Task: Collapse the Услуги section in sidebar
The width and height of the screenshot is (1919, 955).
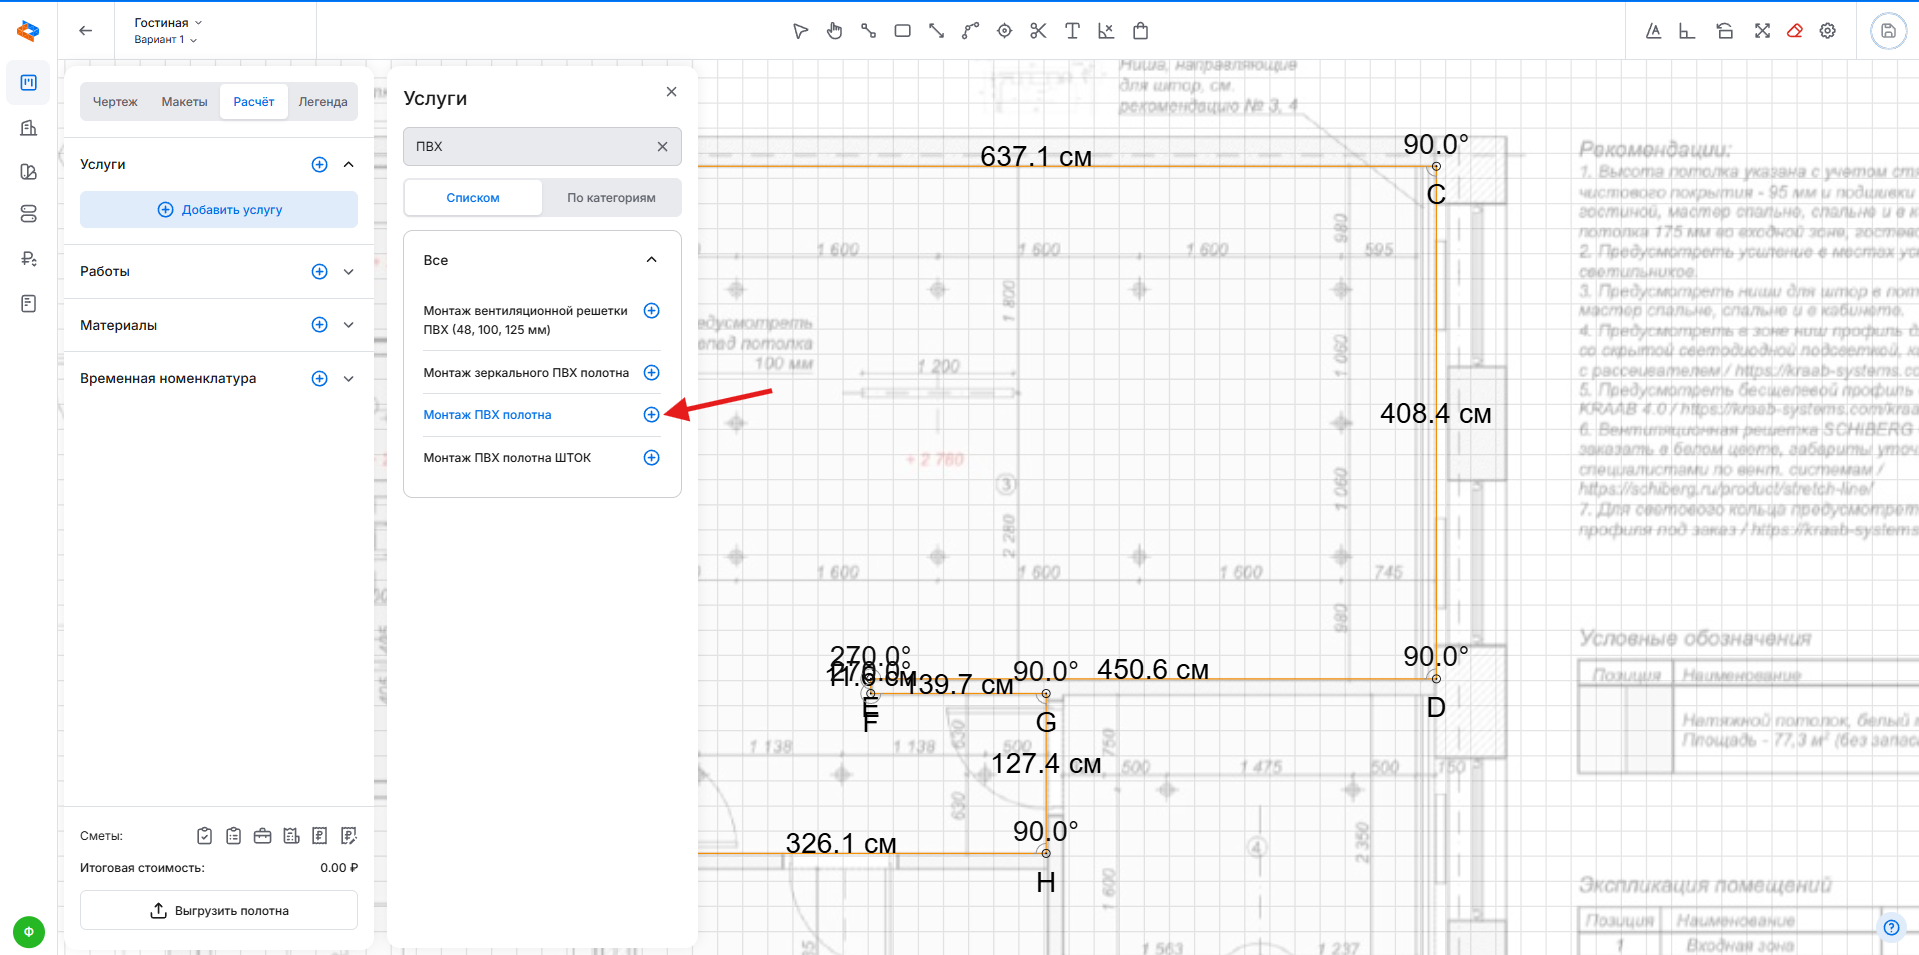Action: point(349,164)
